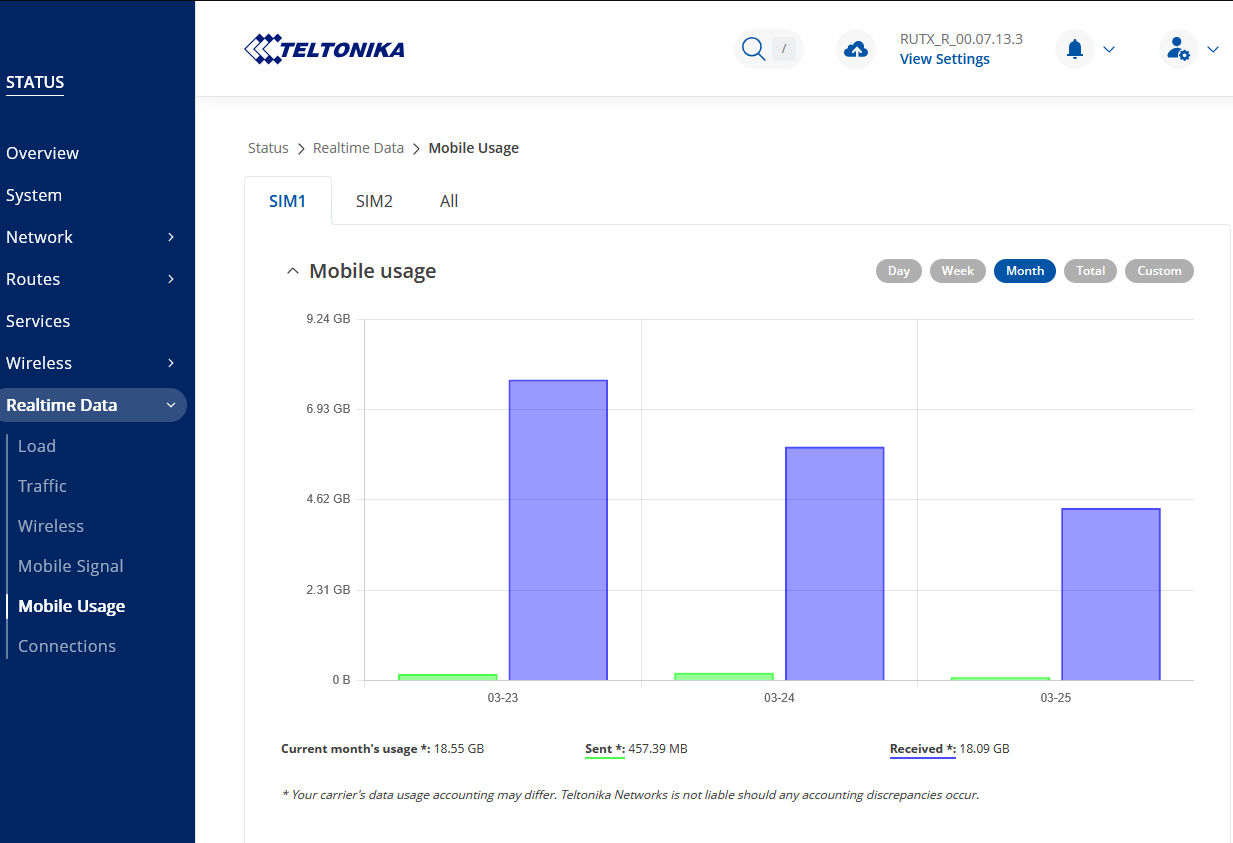Click the notifications bell icon

1075,49
